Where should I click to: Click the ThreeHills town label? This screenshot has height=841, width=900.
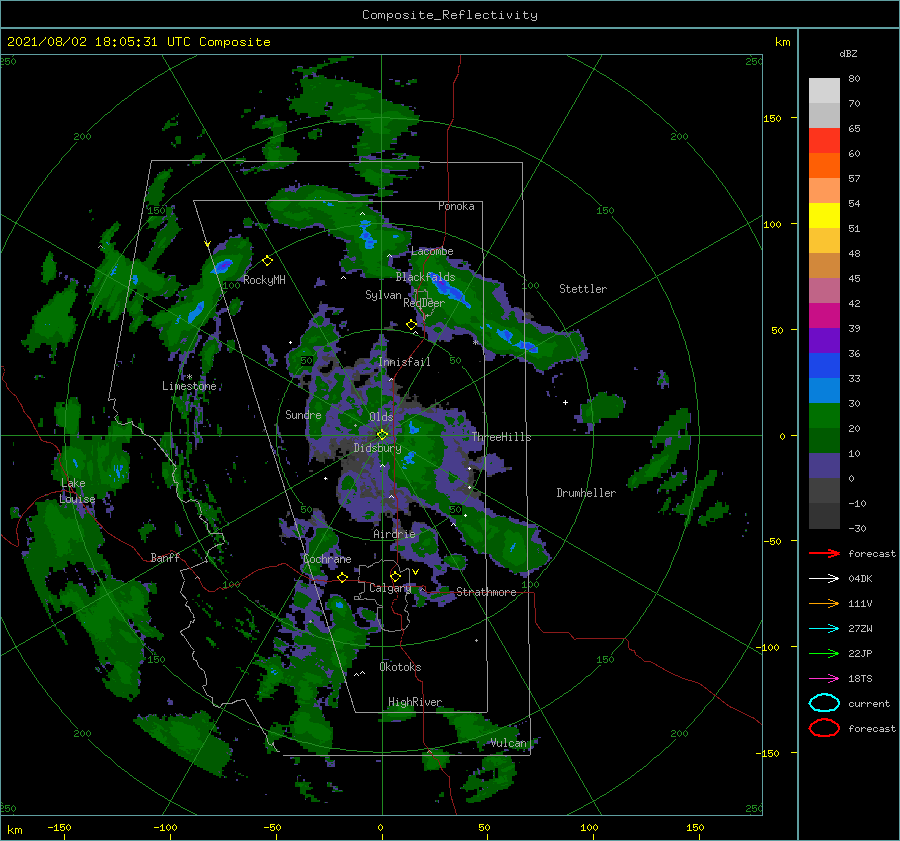(x=502, y=437)
